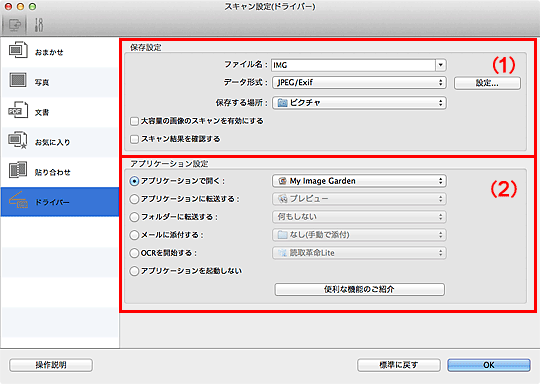Click the 保存設定 section heading

coord(146,48)
